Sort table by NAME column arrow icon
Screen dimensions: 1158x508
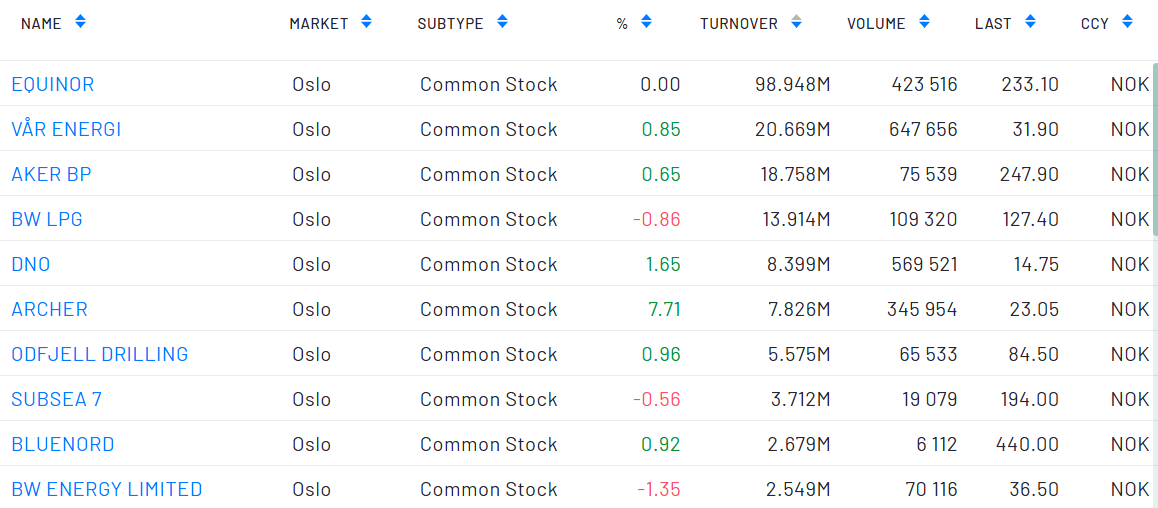[80, 22]
